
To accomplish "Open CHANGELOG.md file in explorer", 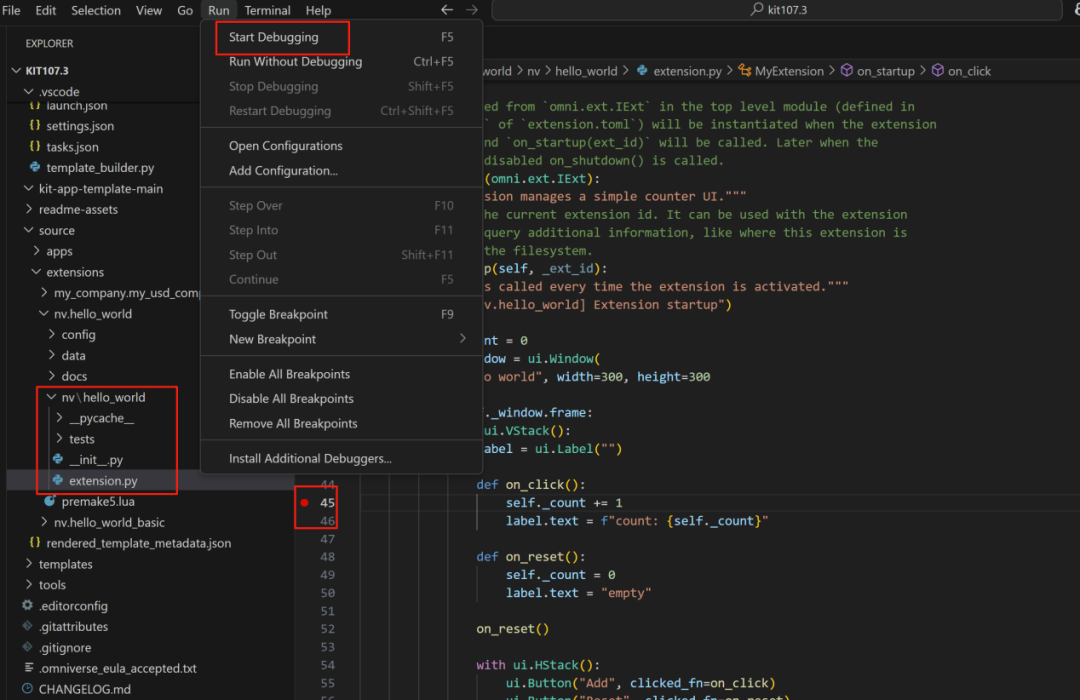I will point(84,689).
